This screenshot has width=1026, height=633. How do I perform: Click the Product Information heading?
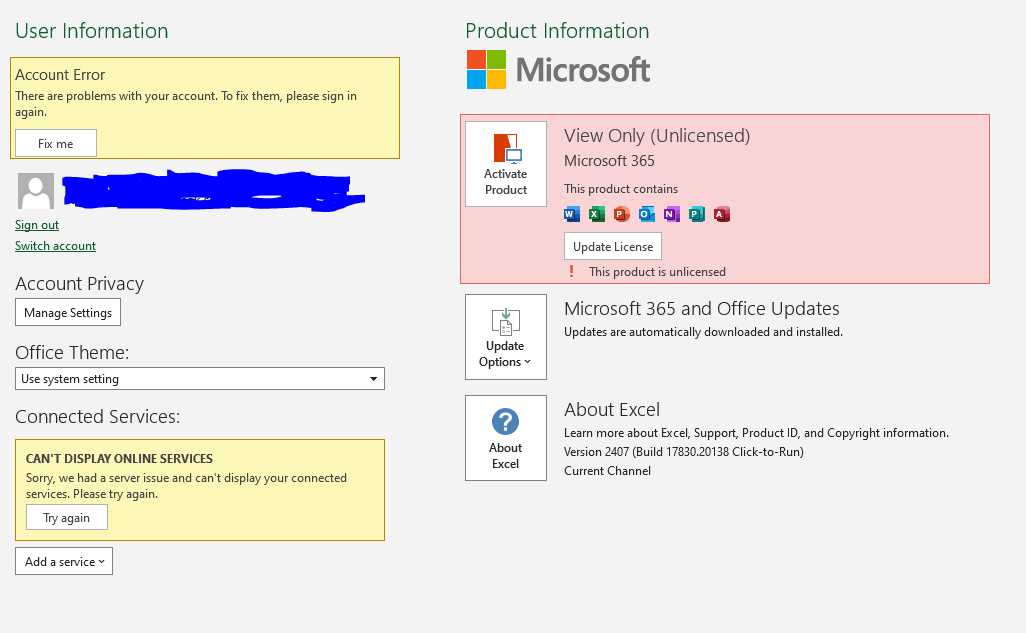tap(557, 31)
